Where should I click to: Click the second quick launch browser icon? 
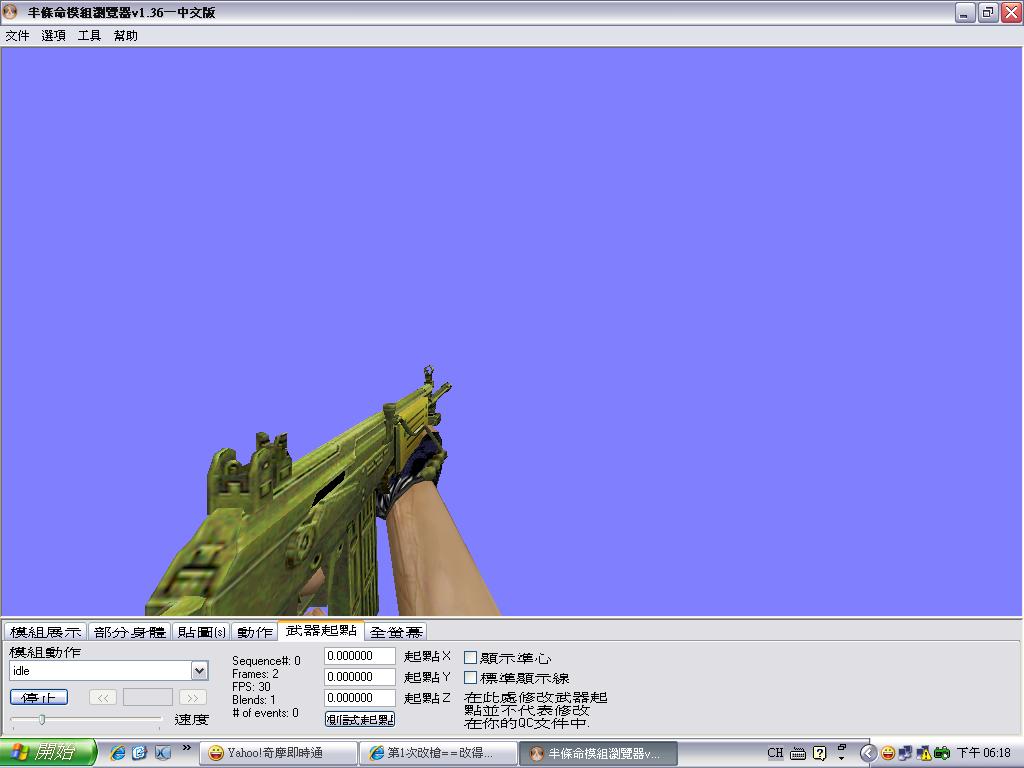140,753
